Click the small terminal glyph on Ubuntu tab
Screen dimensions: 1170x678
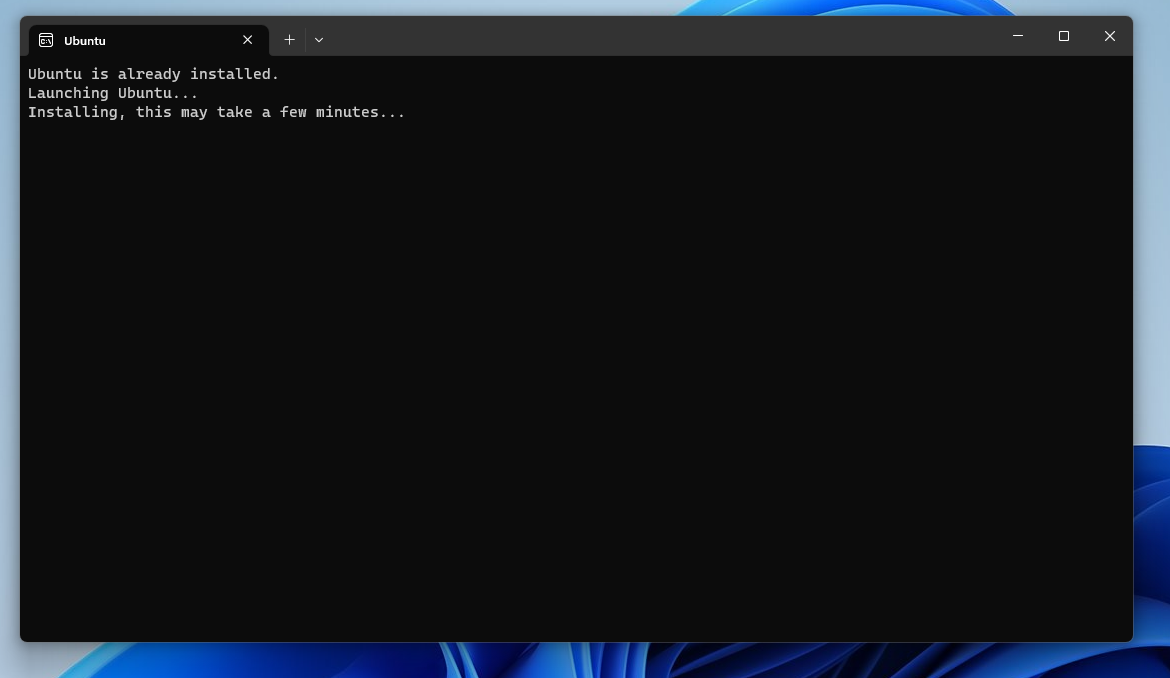[x=45, y=40]
